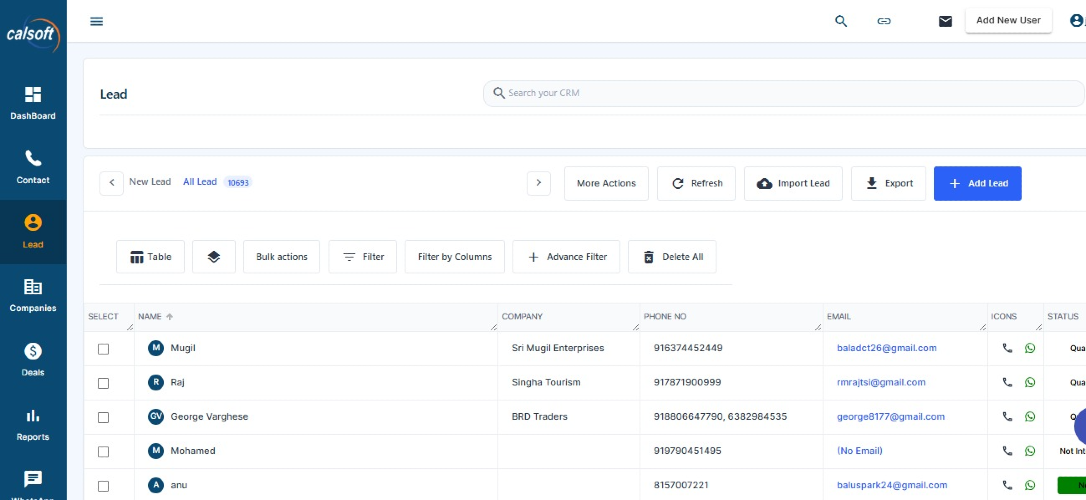
Task: Select the All Lead tab
Action: 200,182
